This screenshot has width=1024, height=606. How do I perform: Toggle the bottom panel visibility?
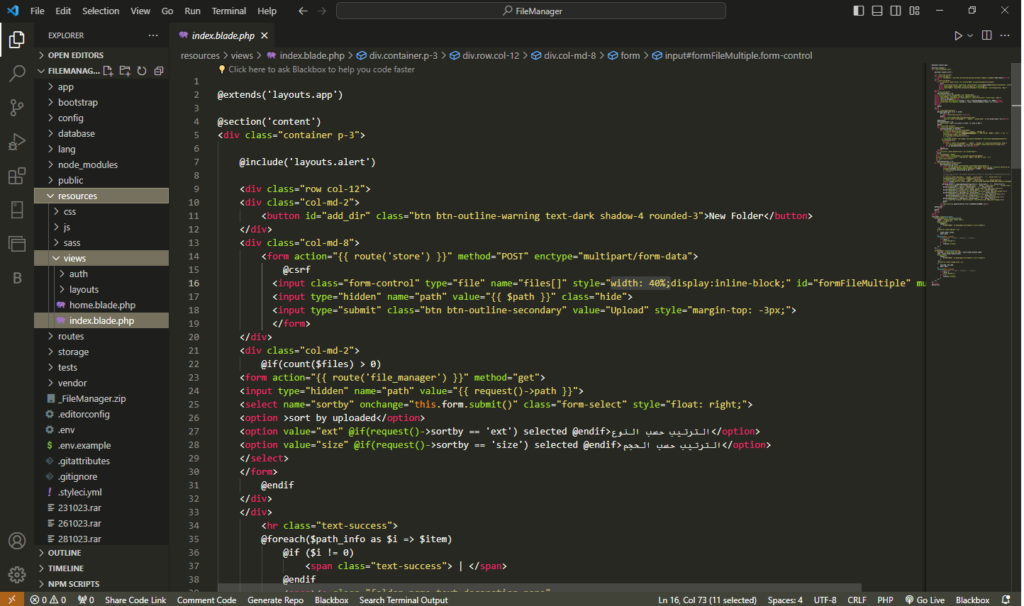(x=877, y=9)
